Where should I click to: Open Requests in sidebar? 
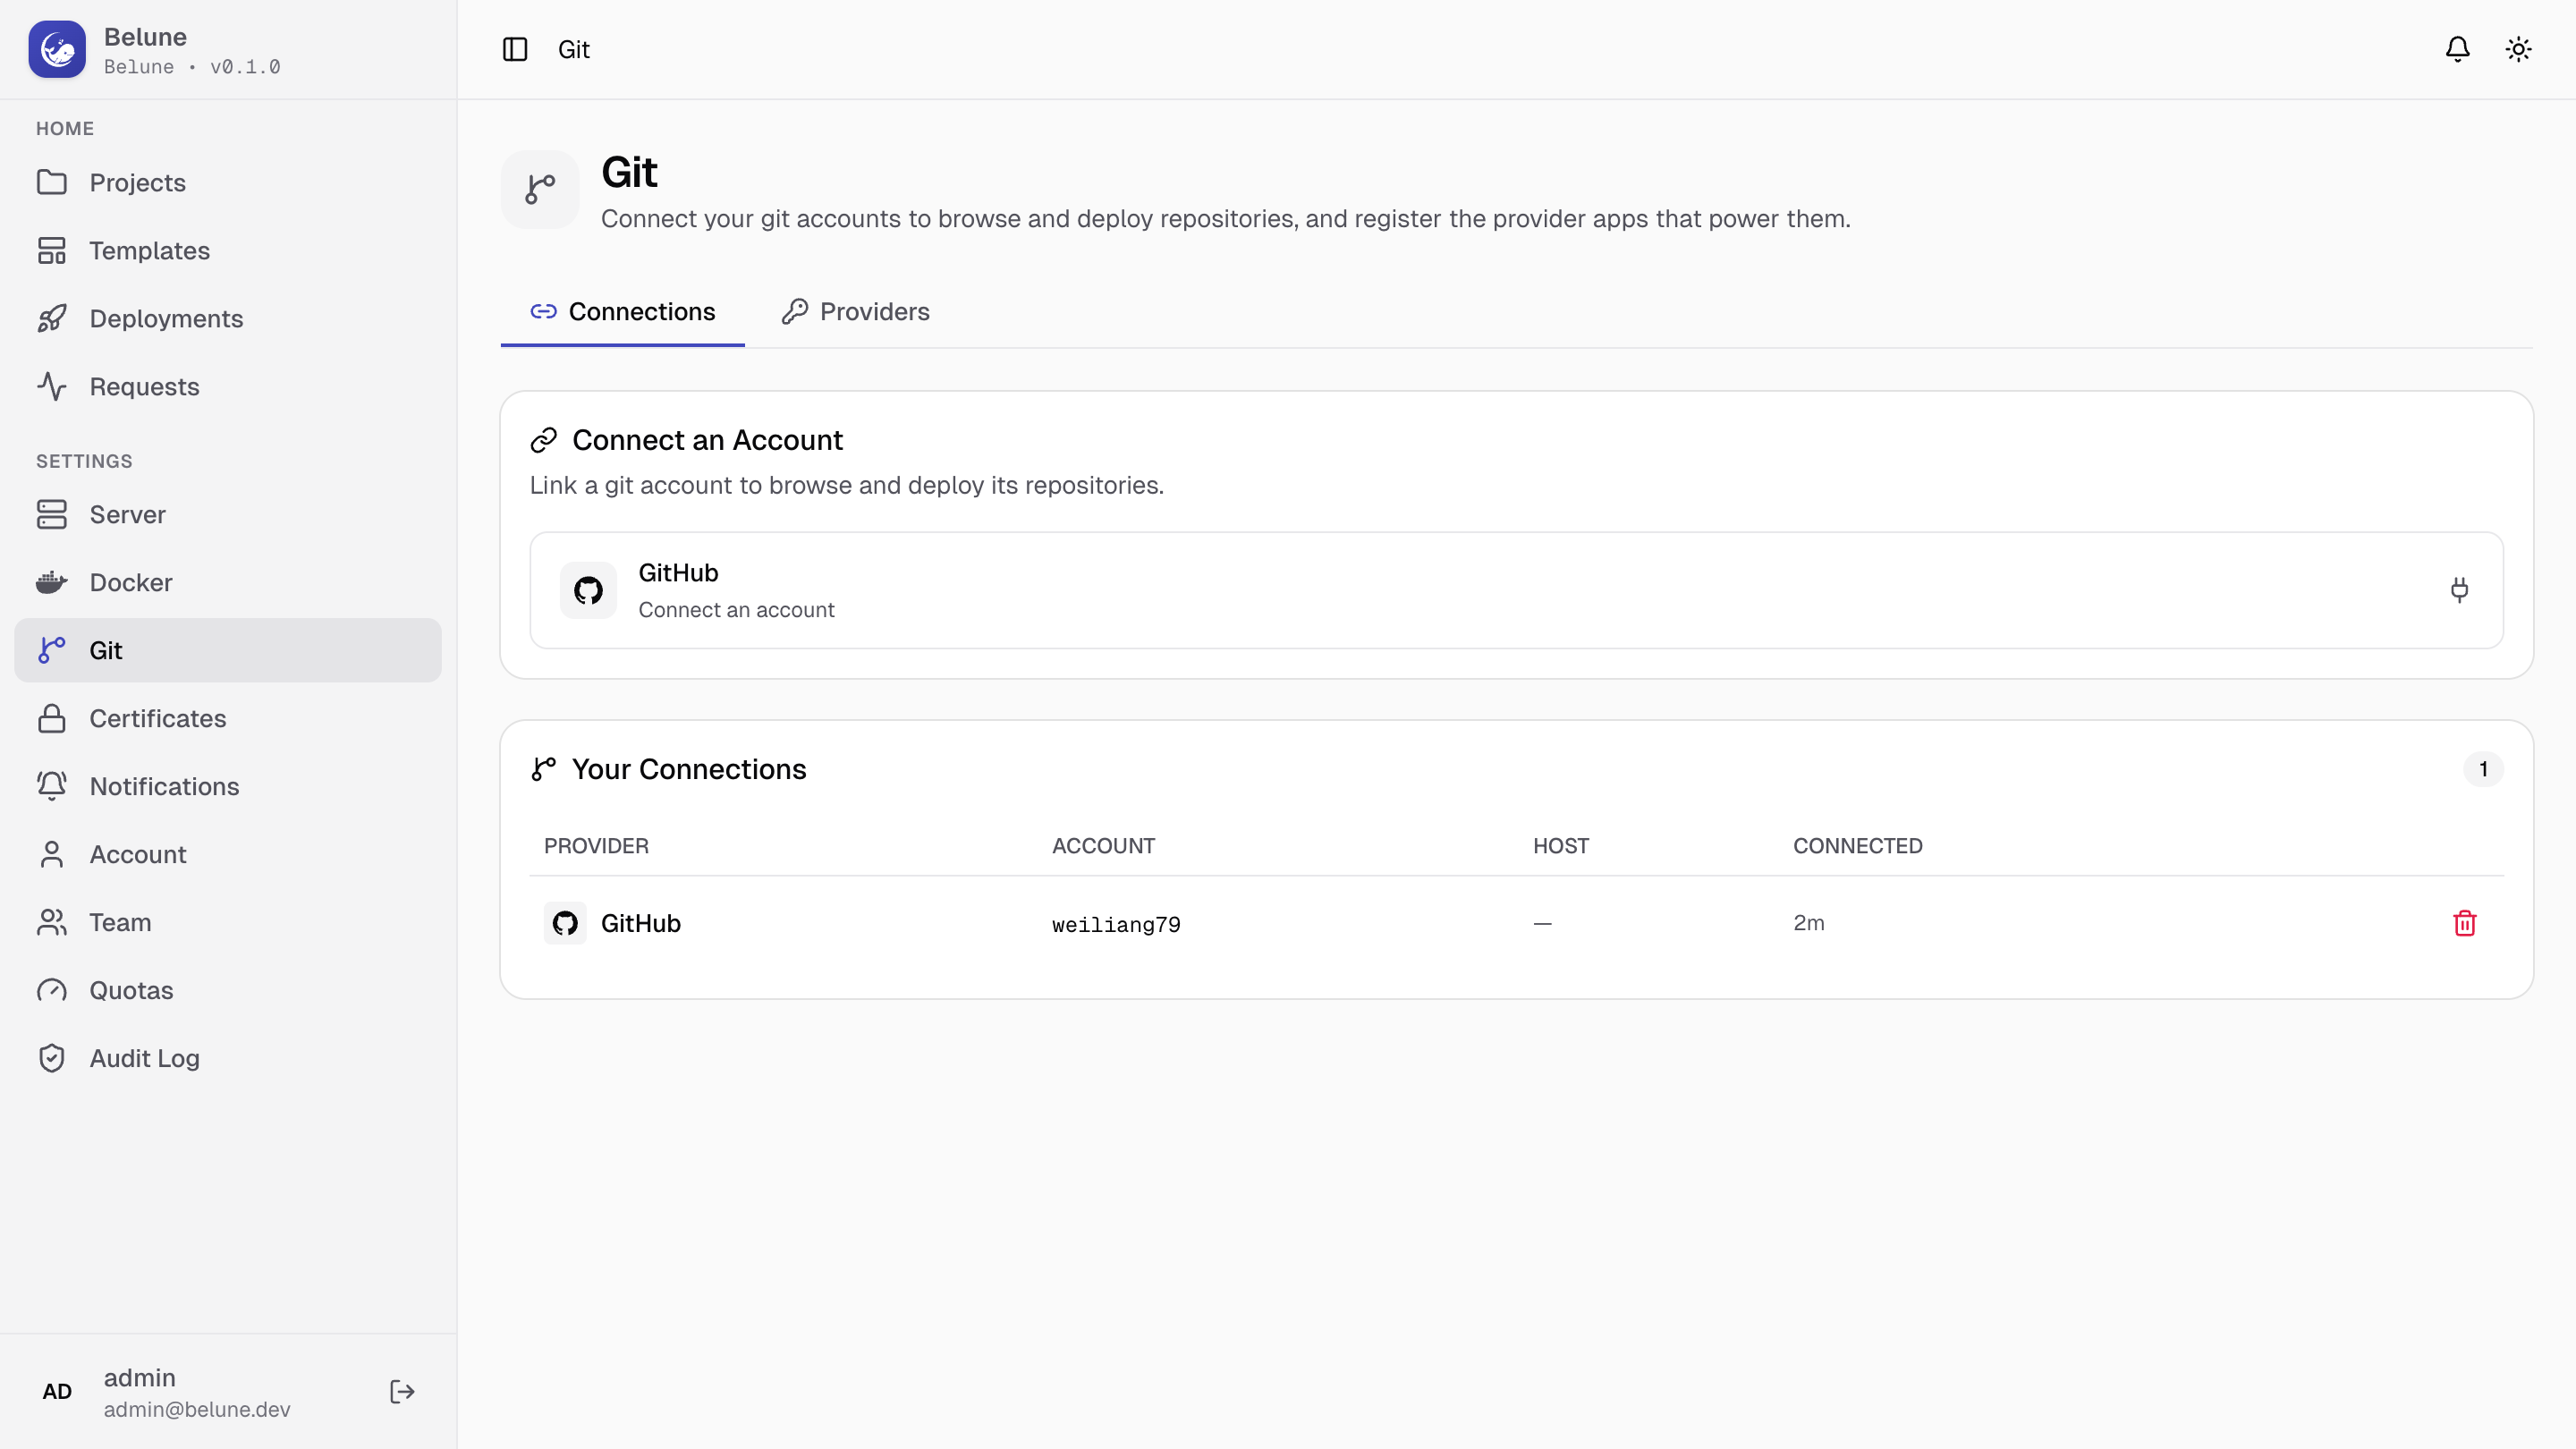click(x=228, y=386)
